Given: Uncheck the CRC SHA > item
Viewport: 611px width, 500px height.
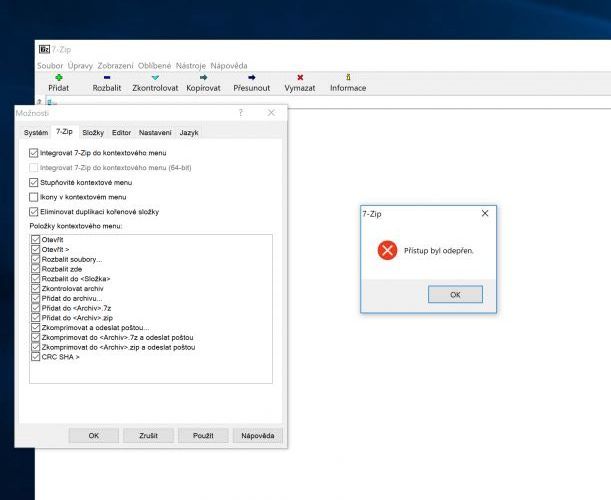Looking at the screenshot, I should tap(35, 357).
